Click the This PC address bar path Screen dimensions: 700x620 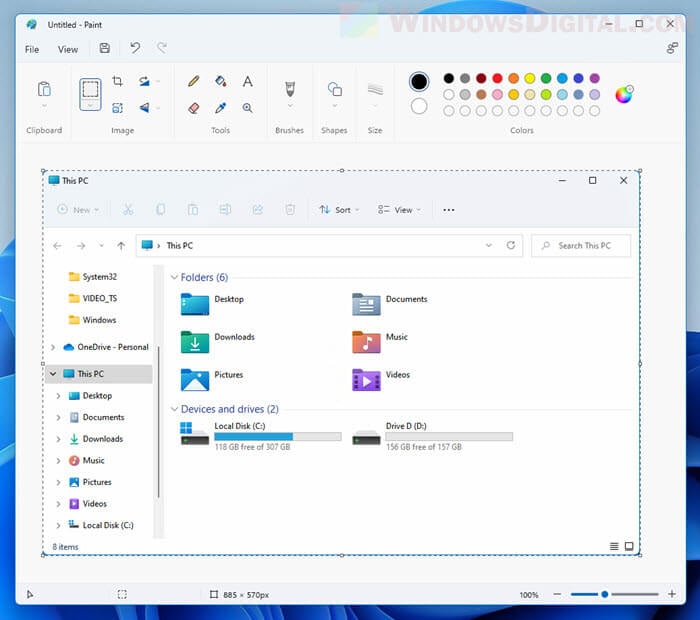tap(179, 246)
